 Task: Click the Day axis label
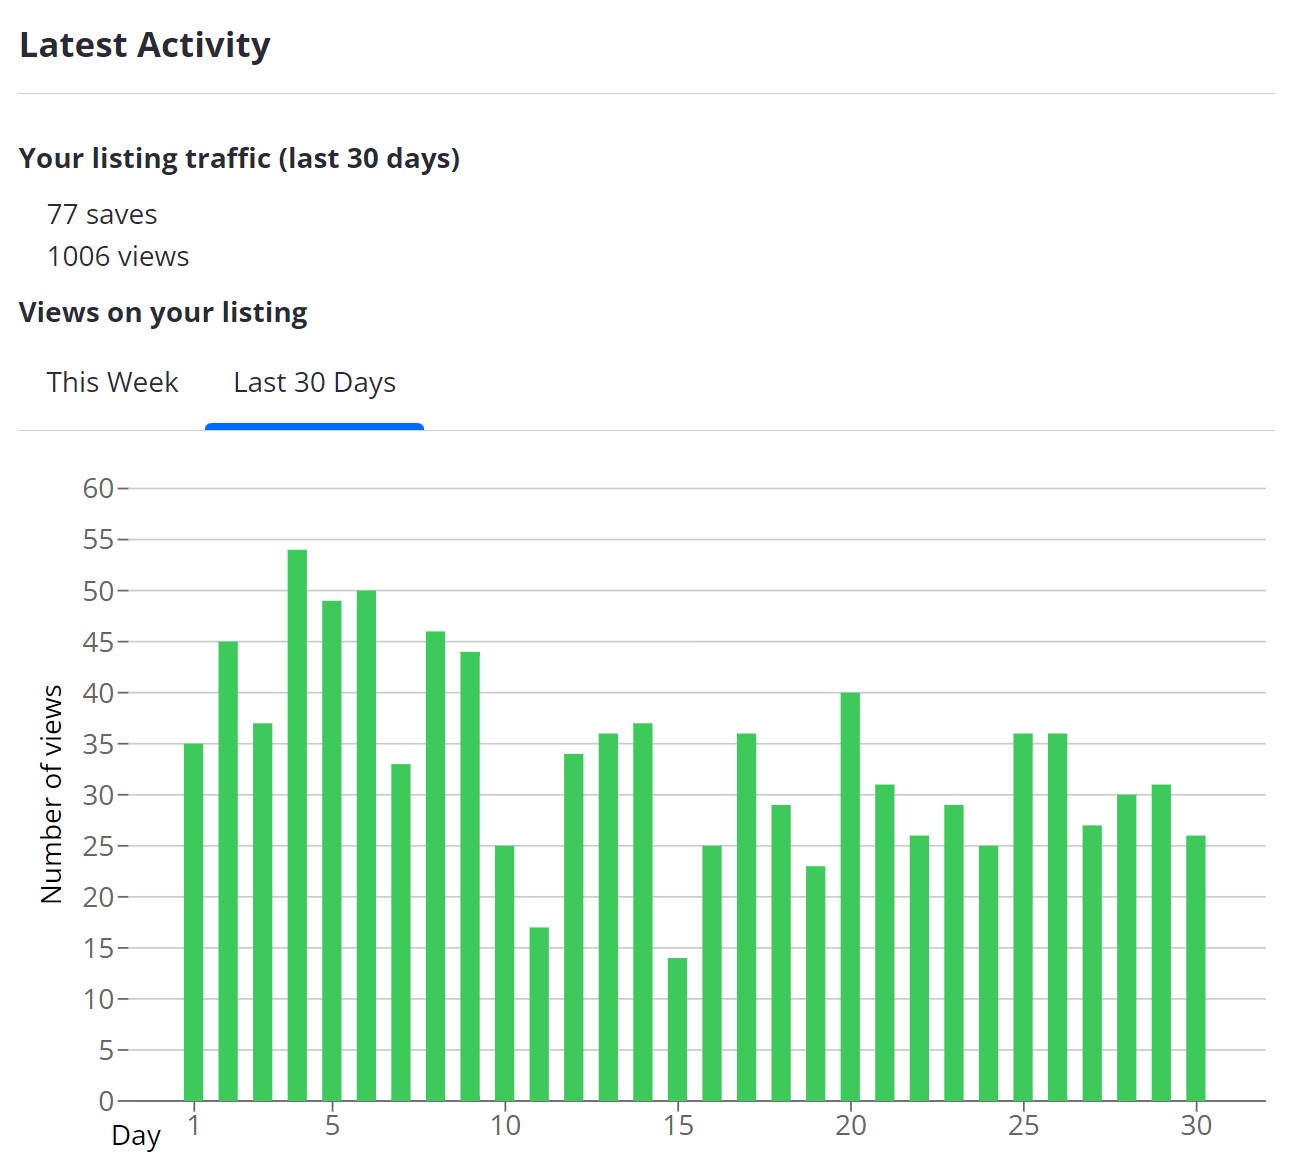(136, 1136)
